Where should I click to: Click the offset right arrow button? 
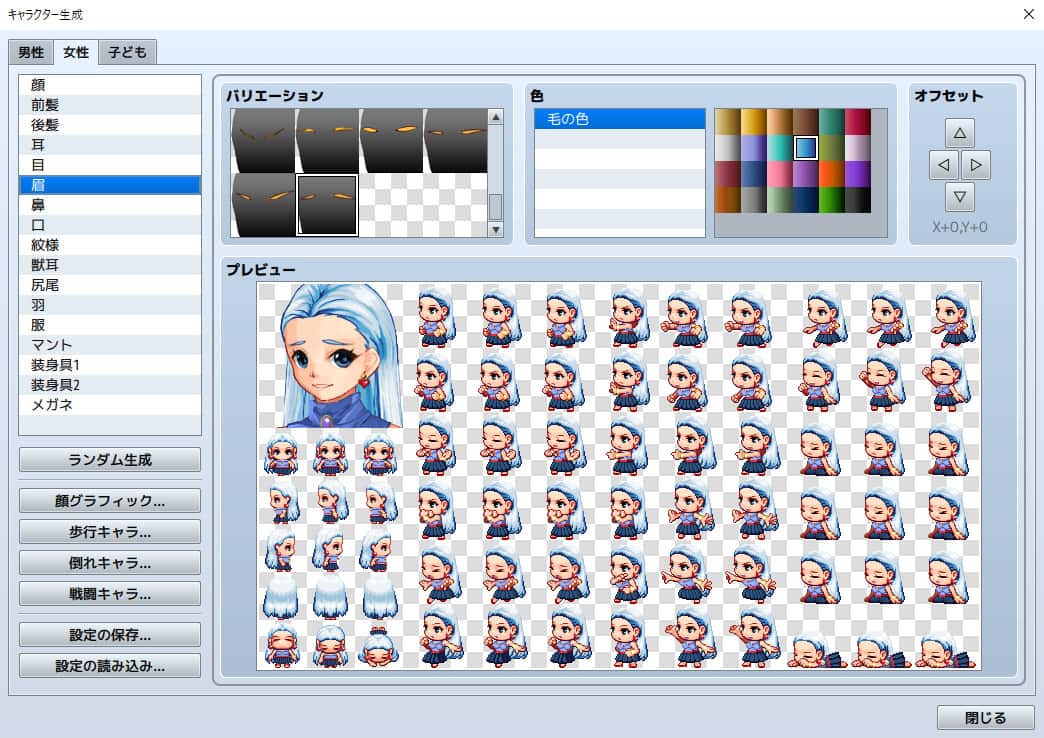[x=975, y=164]
